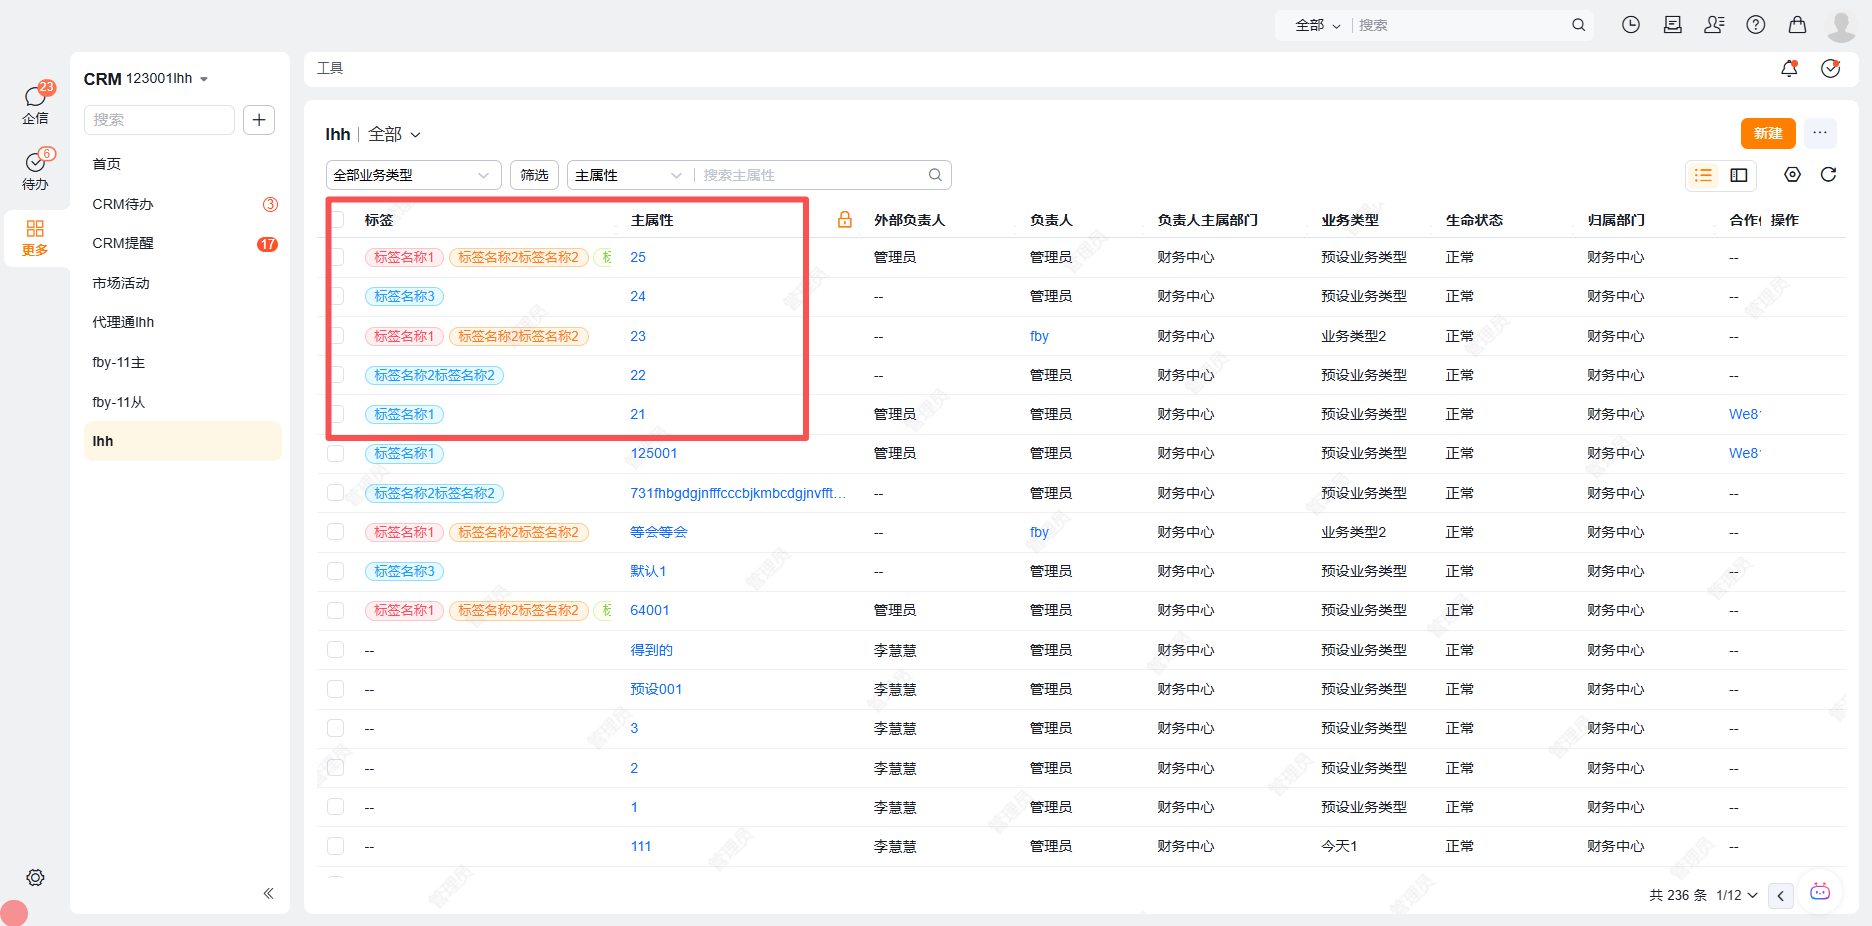Select CRM待办 in the left sidebar
Screen dimensions: 1872x926
pyautogui.click(x=121, y=203)
